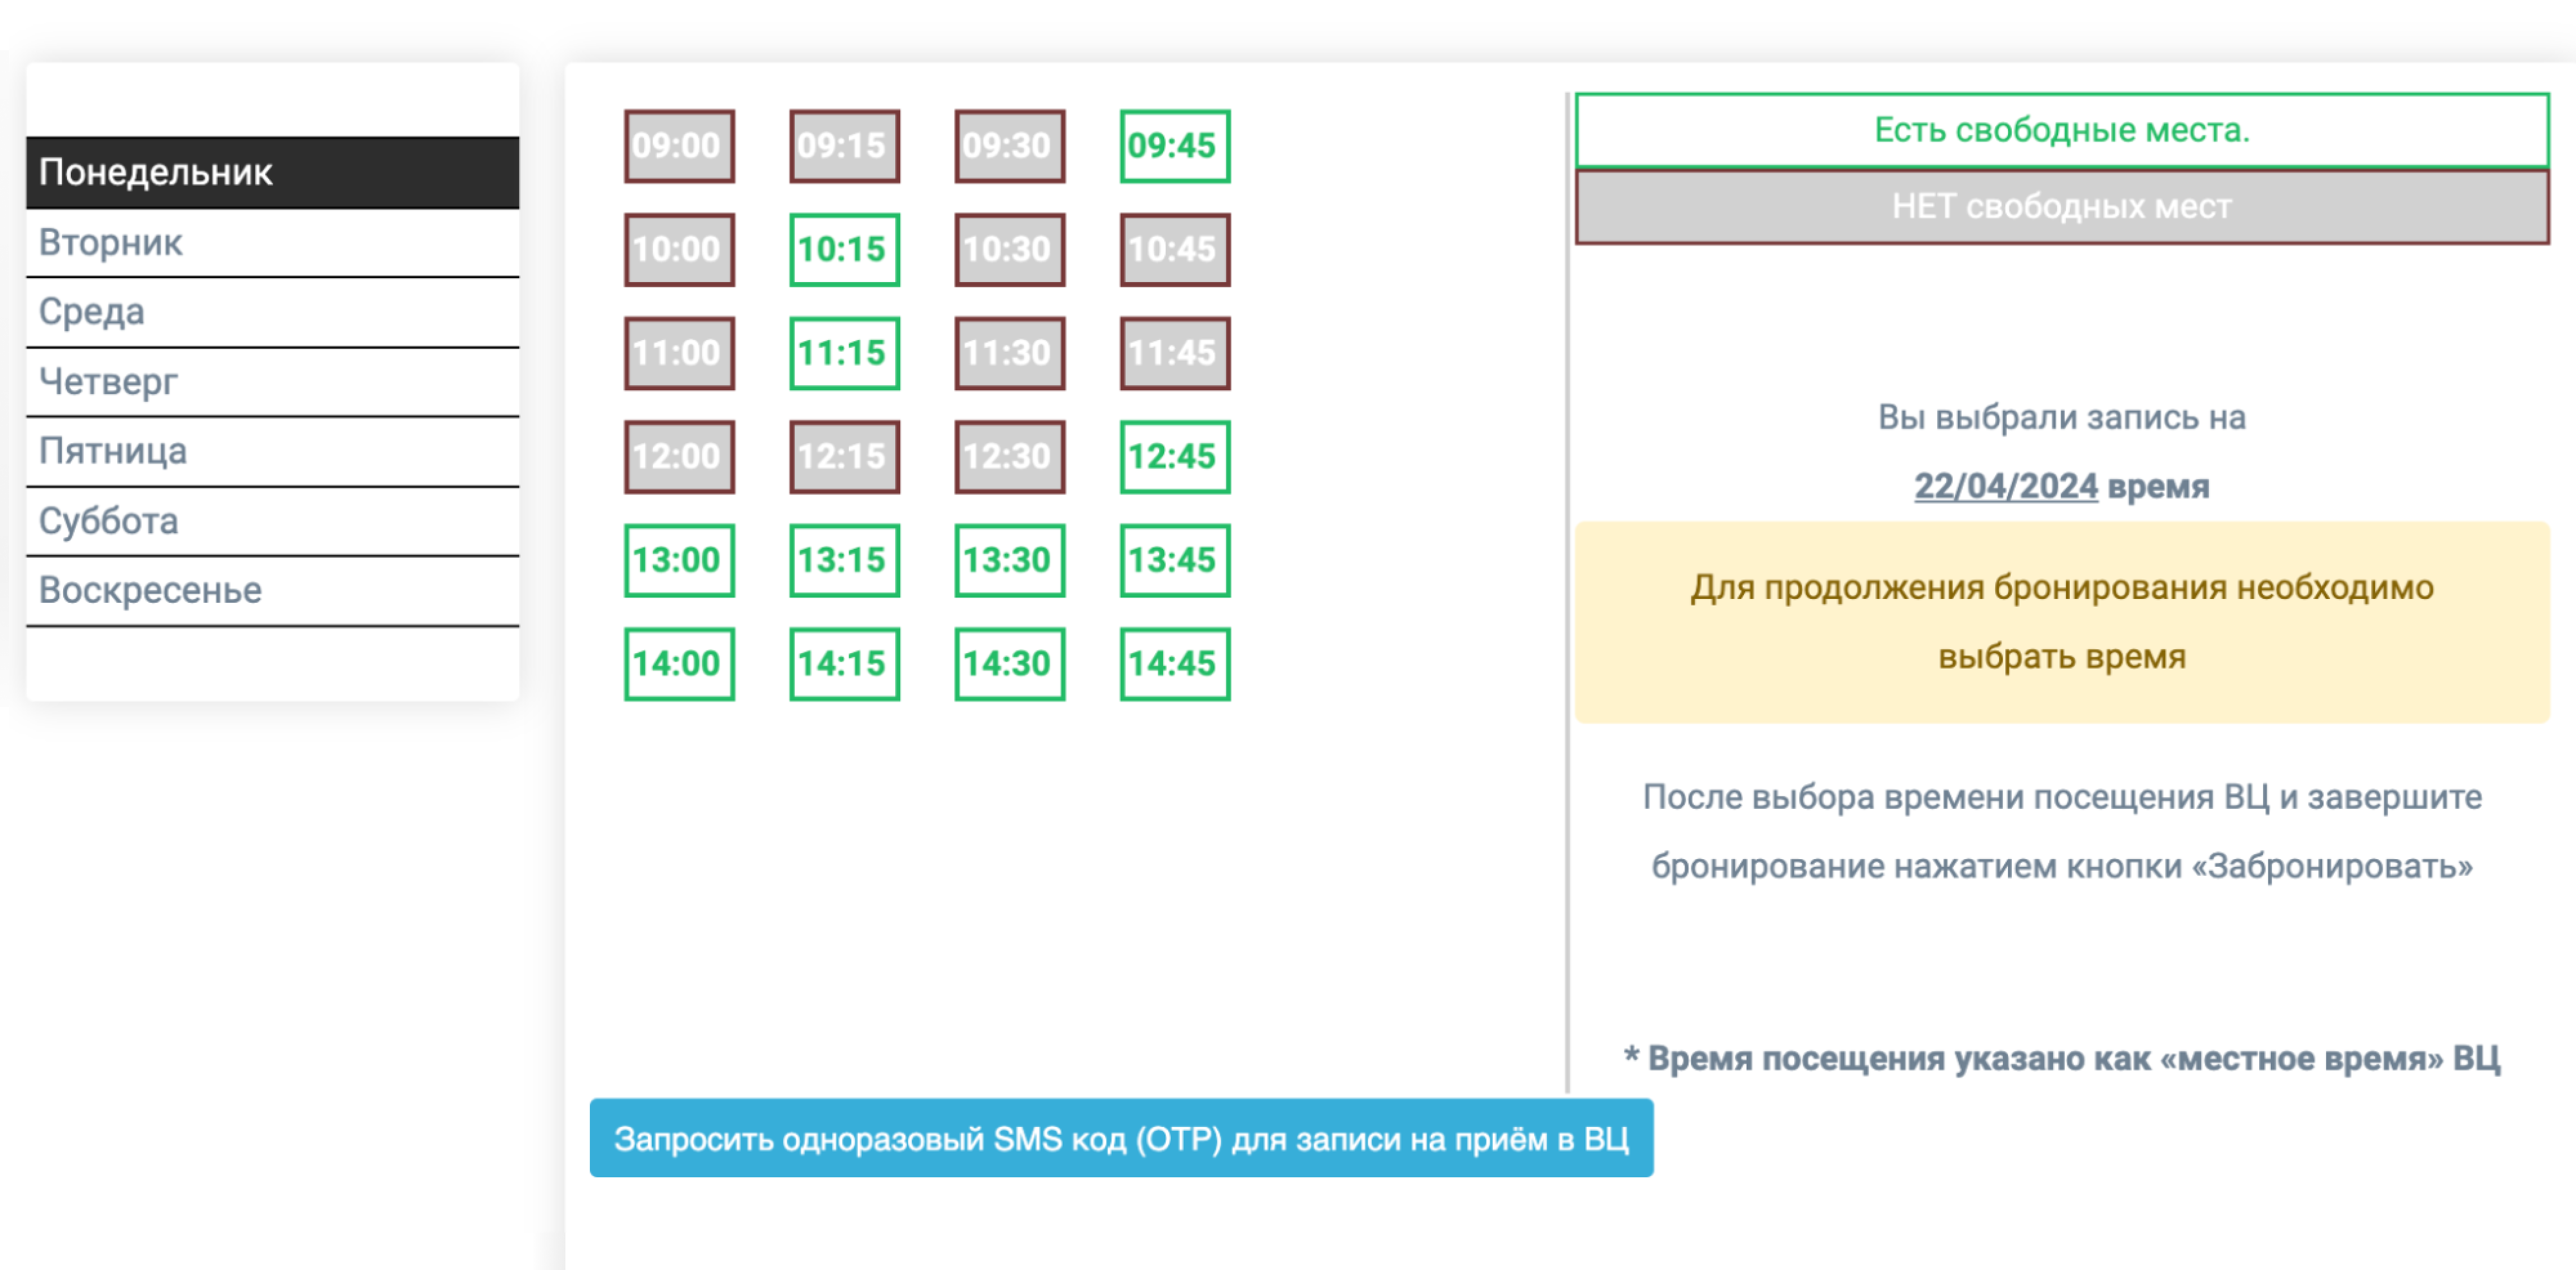Image resolution: width=2576 pixels, height=1270 pixels.
Task: Select the free 12:45 slot
Action: click(1175, 457)
